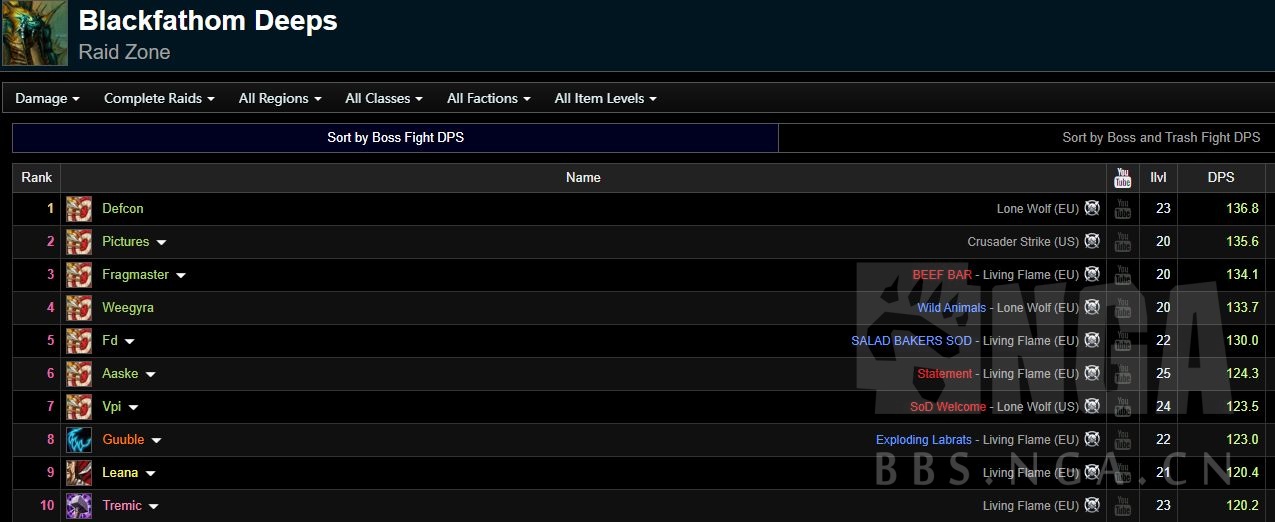
Task: Click the faction icon in Fd's row
Action: (x=1092, y=341)
